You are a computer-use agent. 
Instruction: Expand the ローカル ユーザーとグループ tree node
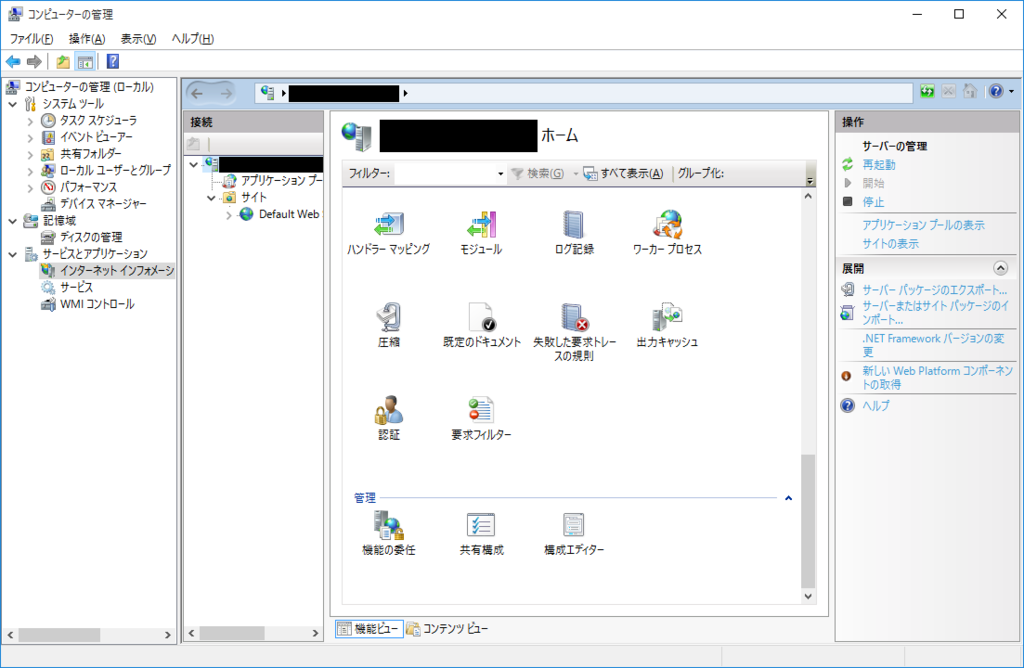point(30,171)
